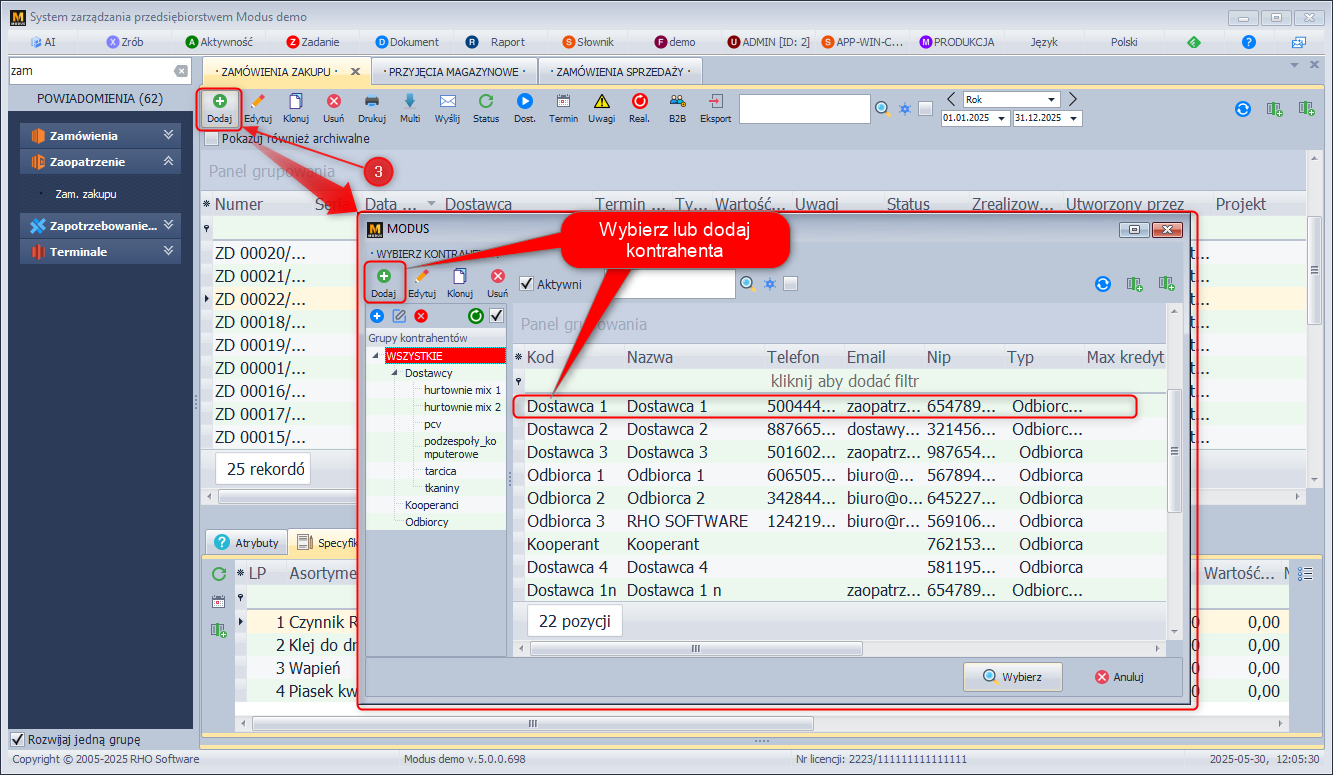
Task: Click the Eksport icon in main toolbar
Action: [715, 102]
